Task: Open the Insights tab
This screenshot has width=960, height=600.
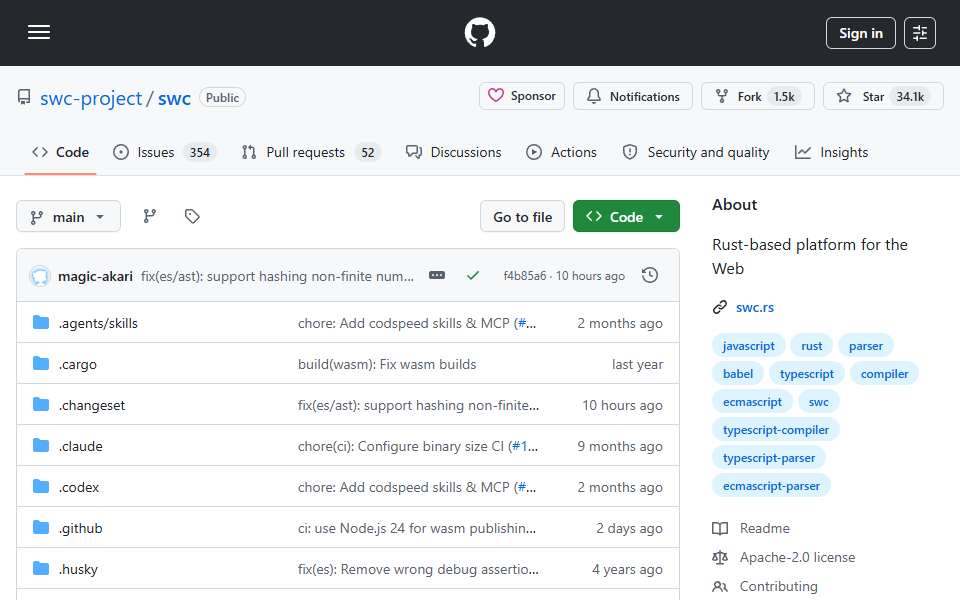Action: 831,152
